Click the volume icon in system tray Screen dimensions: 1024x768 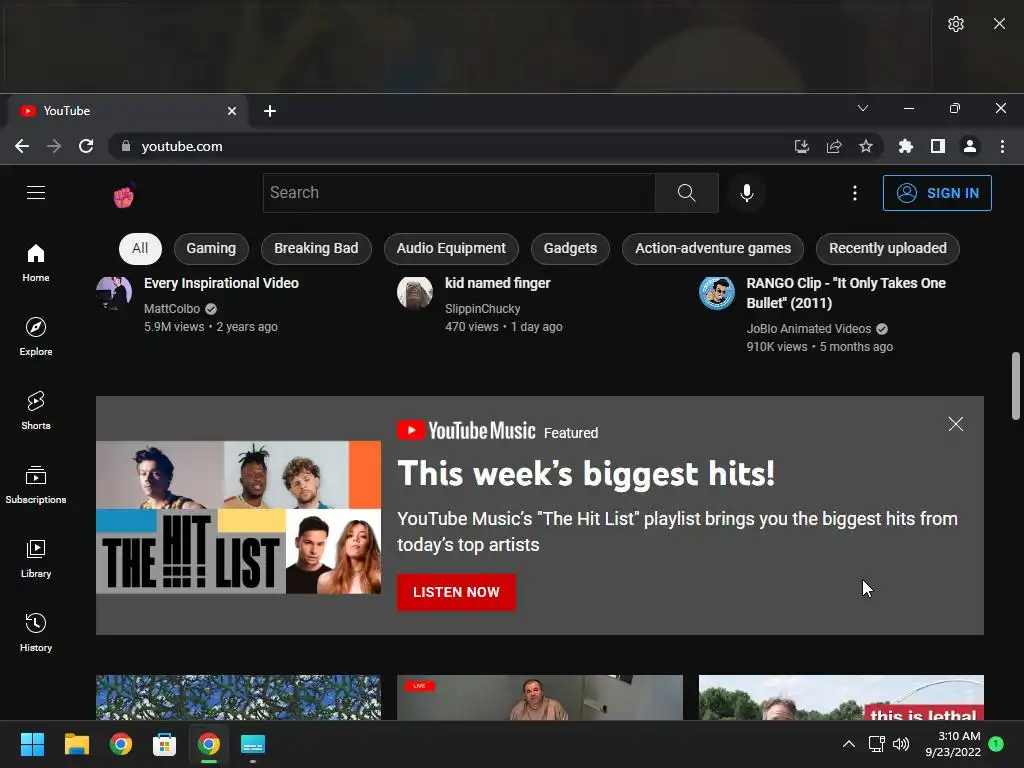coord(901,744)
